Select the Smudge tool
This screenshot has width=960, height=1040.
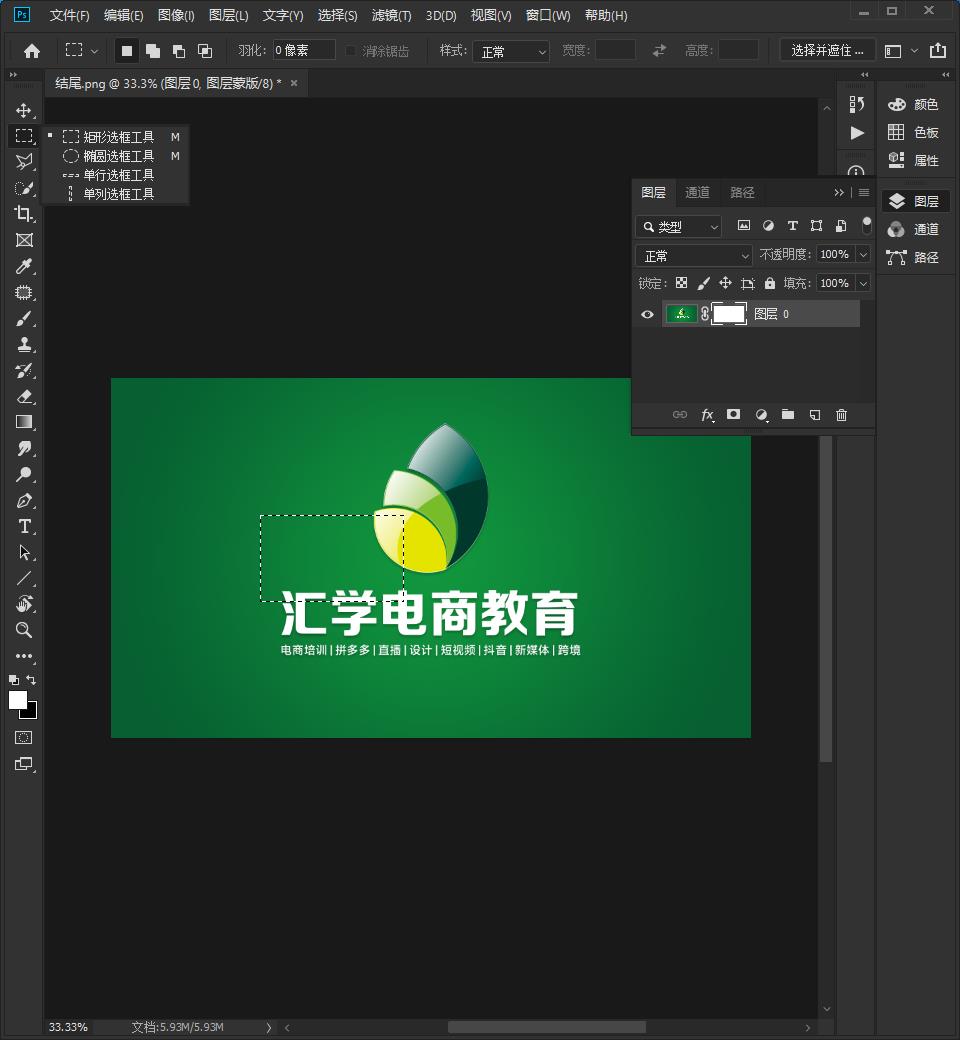[24, 448]
